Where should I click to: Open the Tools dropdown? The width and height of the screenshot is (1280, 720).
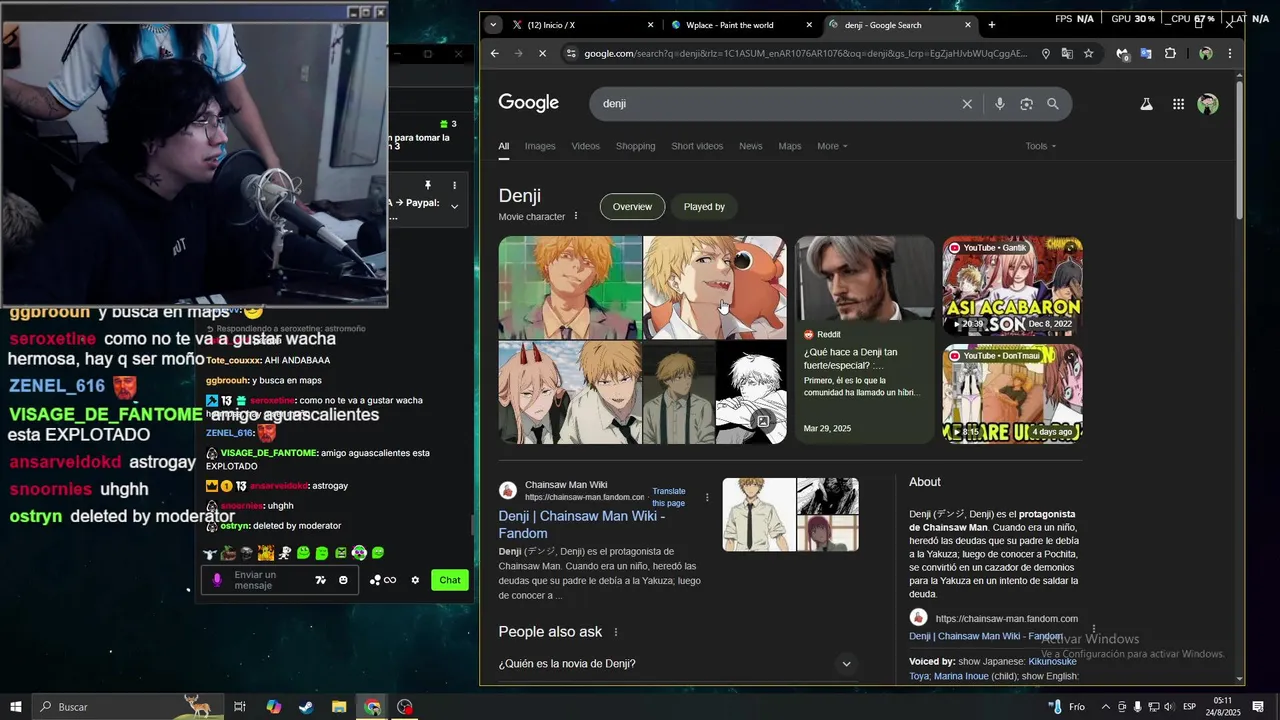click(x=1040, y=146)
